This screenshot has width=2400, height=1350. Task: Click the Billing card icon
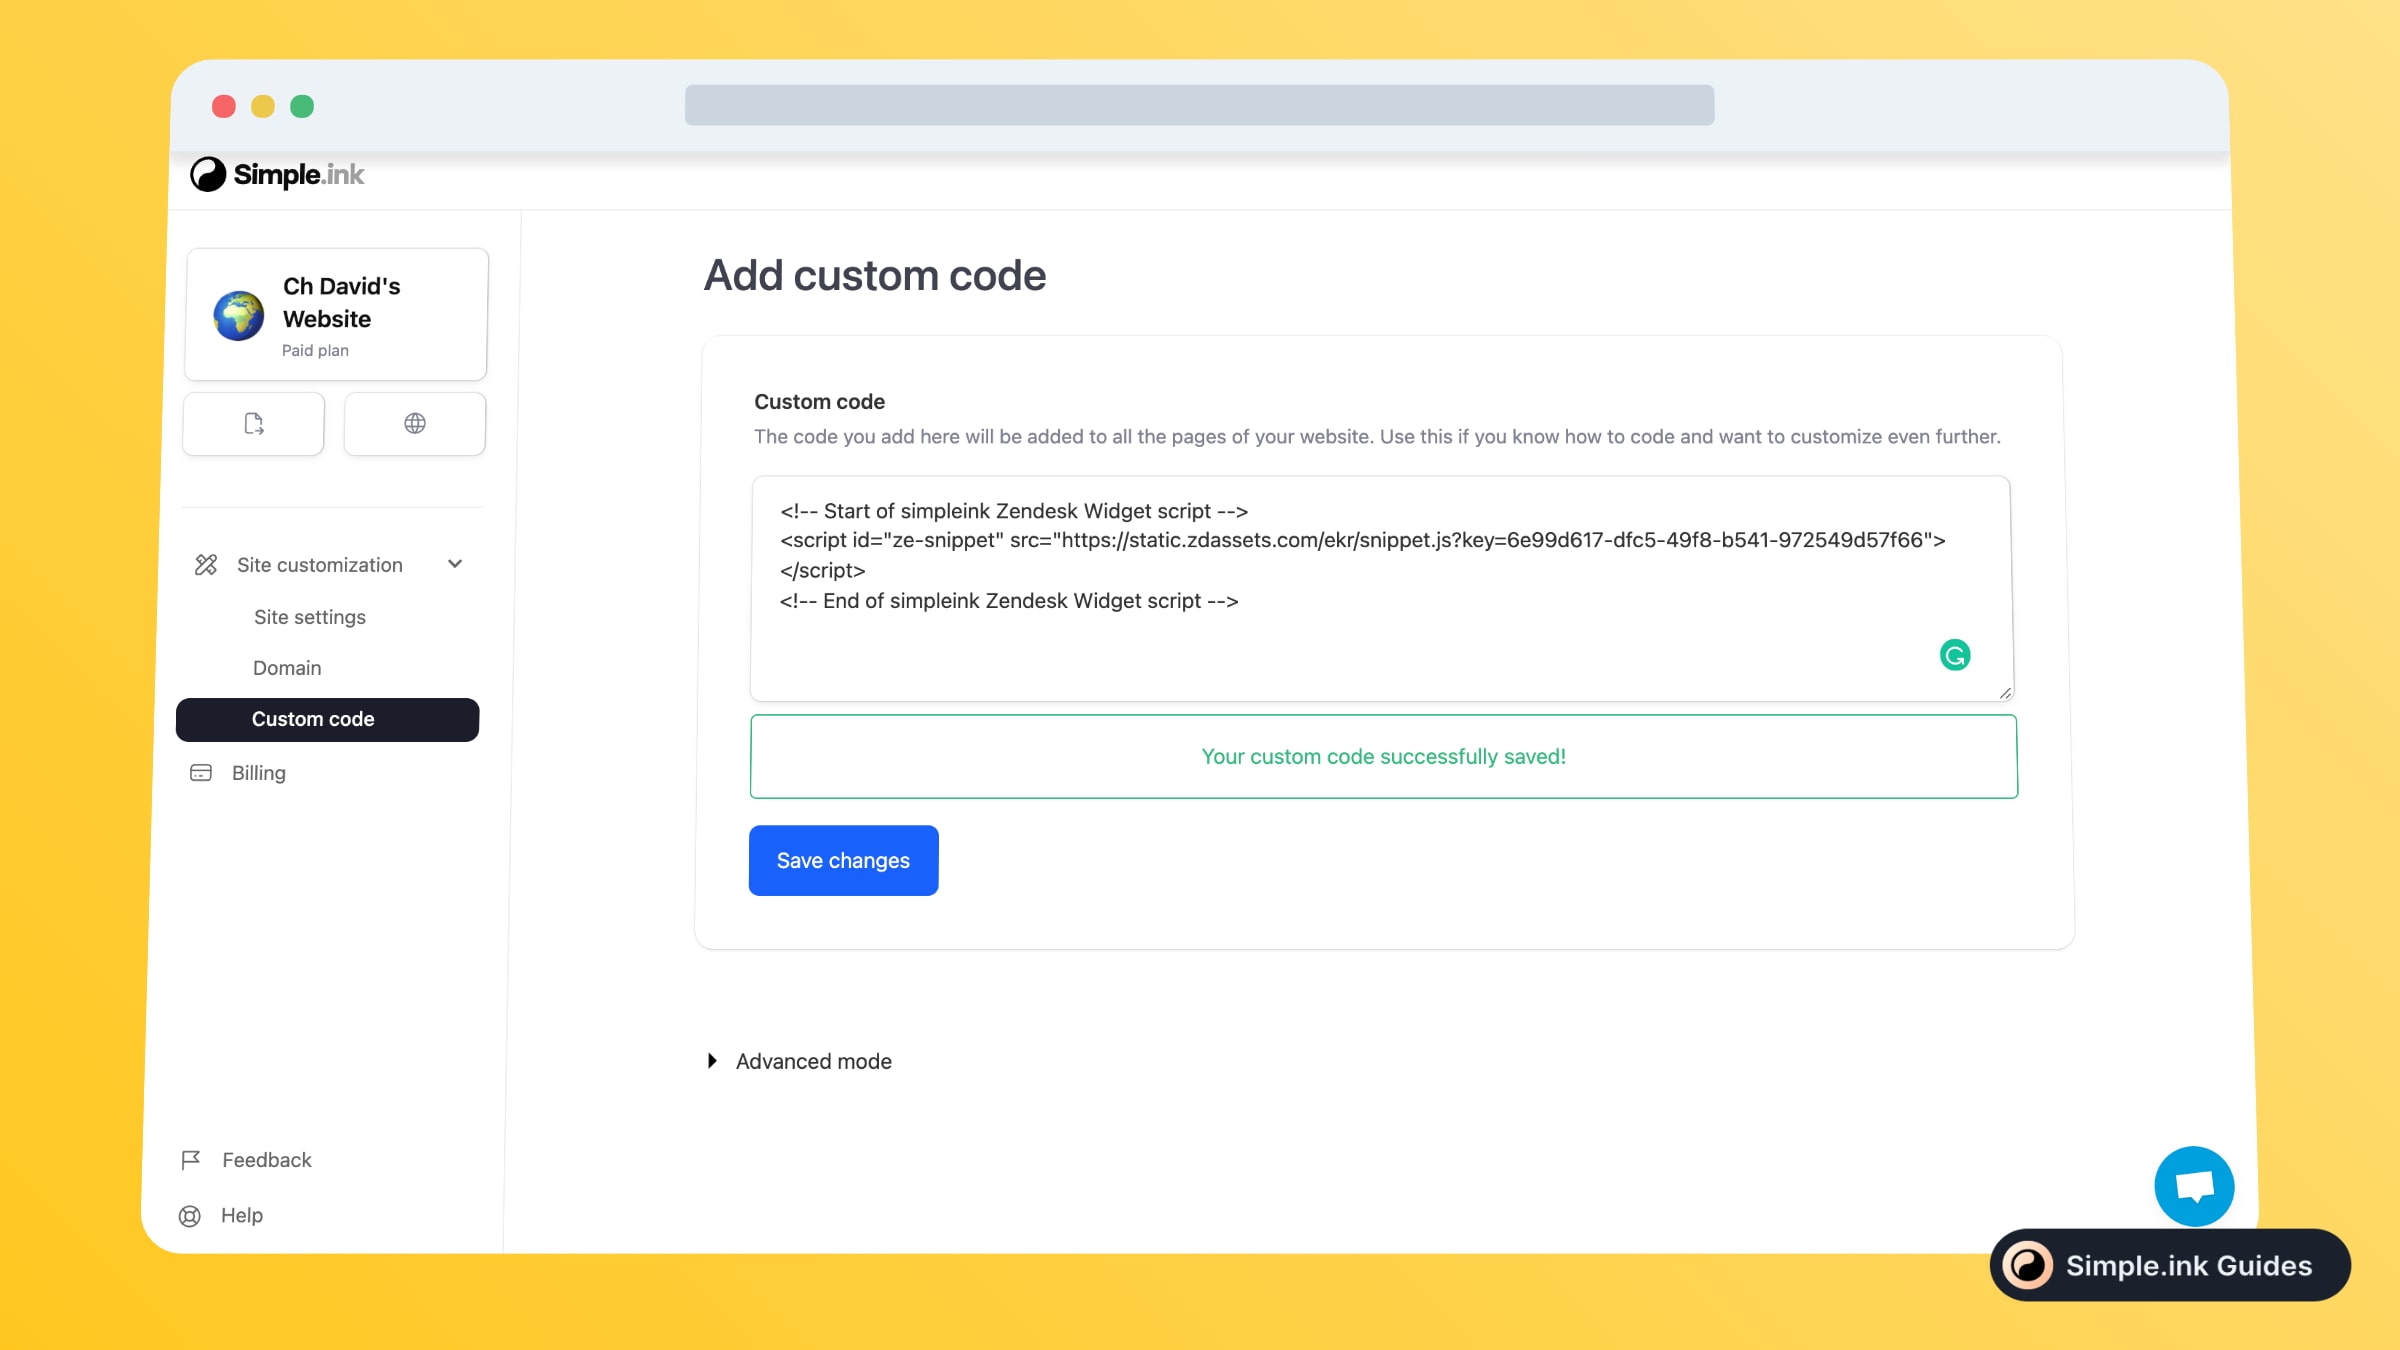pos(201,773)
